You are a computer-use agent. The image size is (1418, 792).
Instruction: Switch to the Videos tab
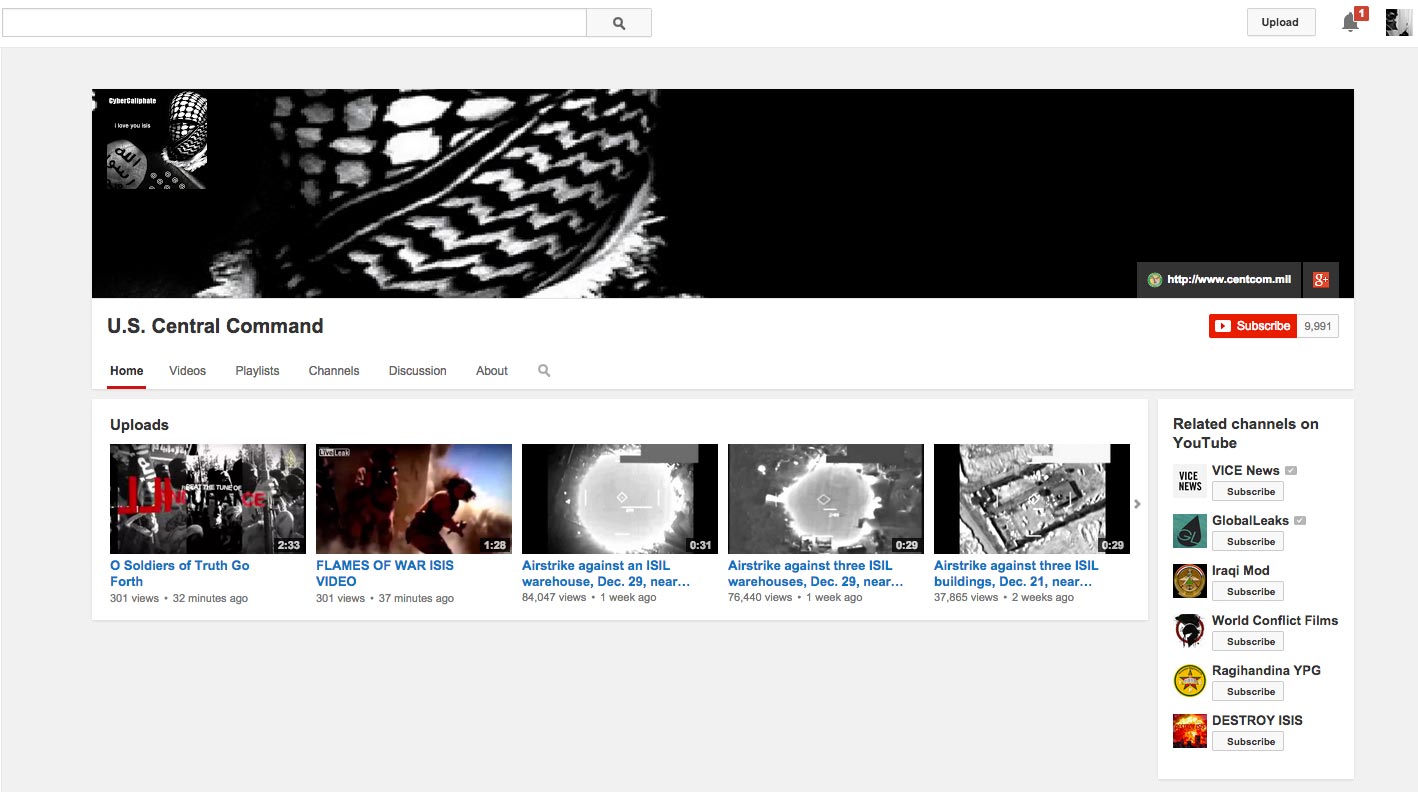point(187,371)
